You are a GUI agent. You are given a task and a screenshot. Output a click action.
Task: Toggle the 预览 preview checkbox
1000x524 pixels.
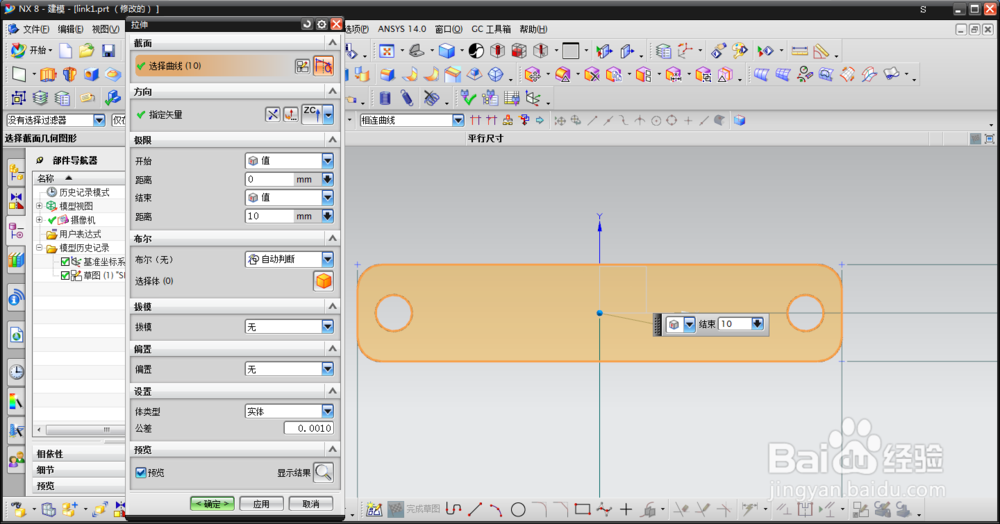141,472
